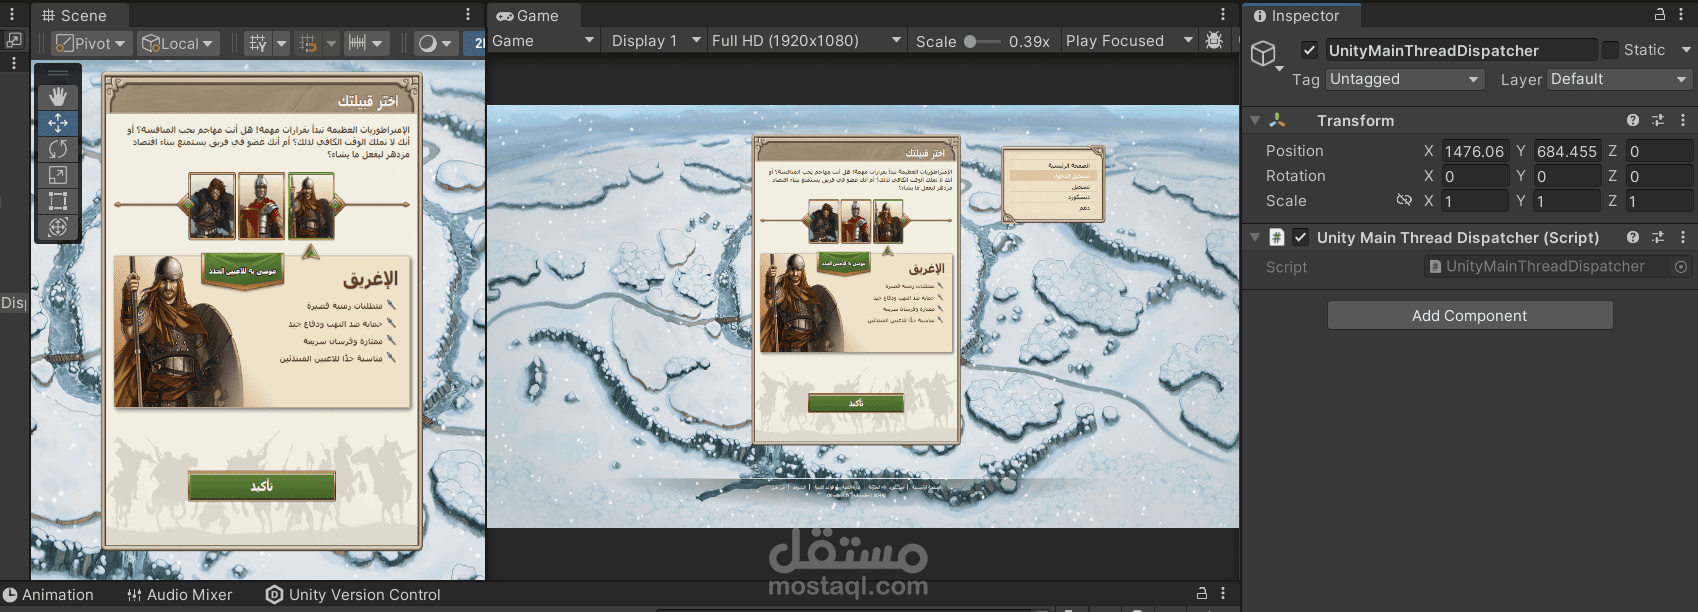Collapse the Unity Main Thread Dispatcher script foldout
This screenshot has height=612, width=1698.
[1255, 237]
